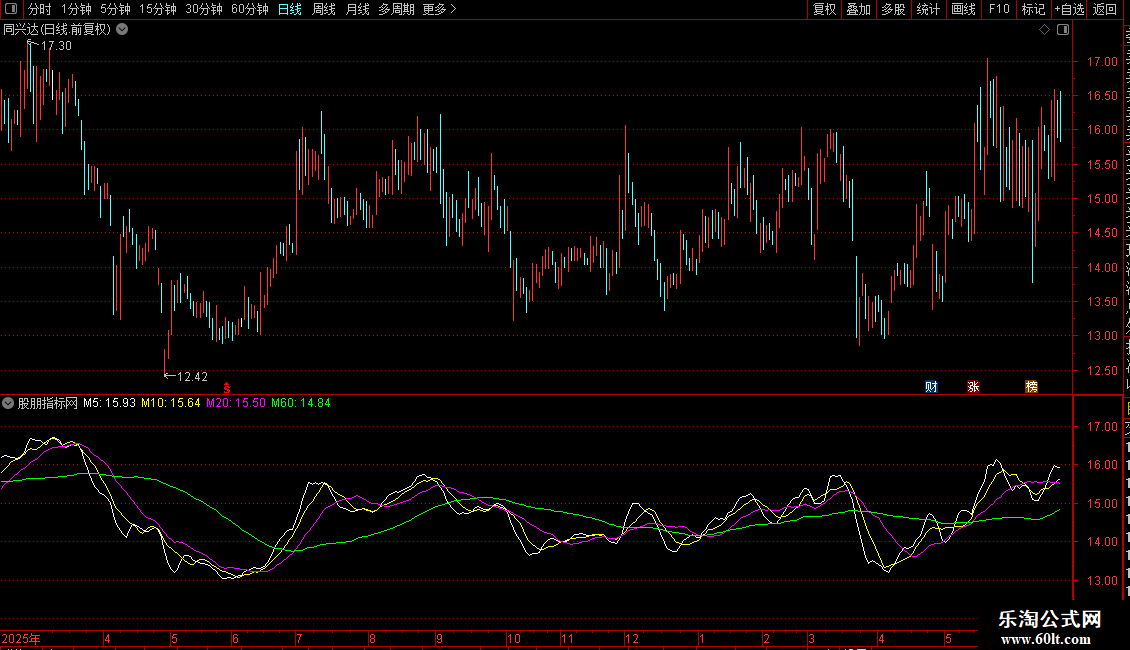The width and height of the screenshot is (1130, 650).
Task: Click 返回 to go back
Action: click(x=1104, y=9)
